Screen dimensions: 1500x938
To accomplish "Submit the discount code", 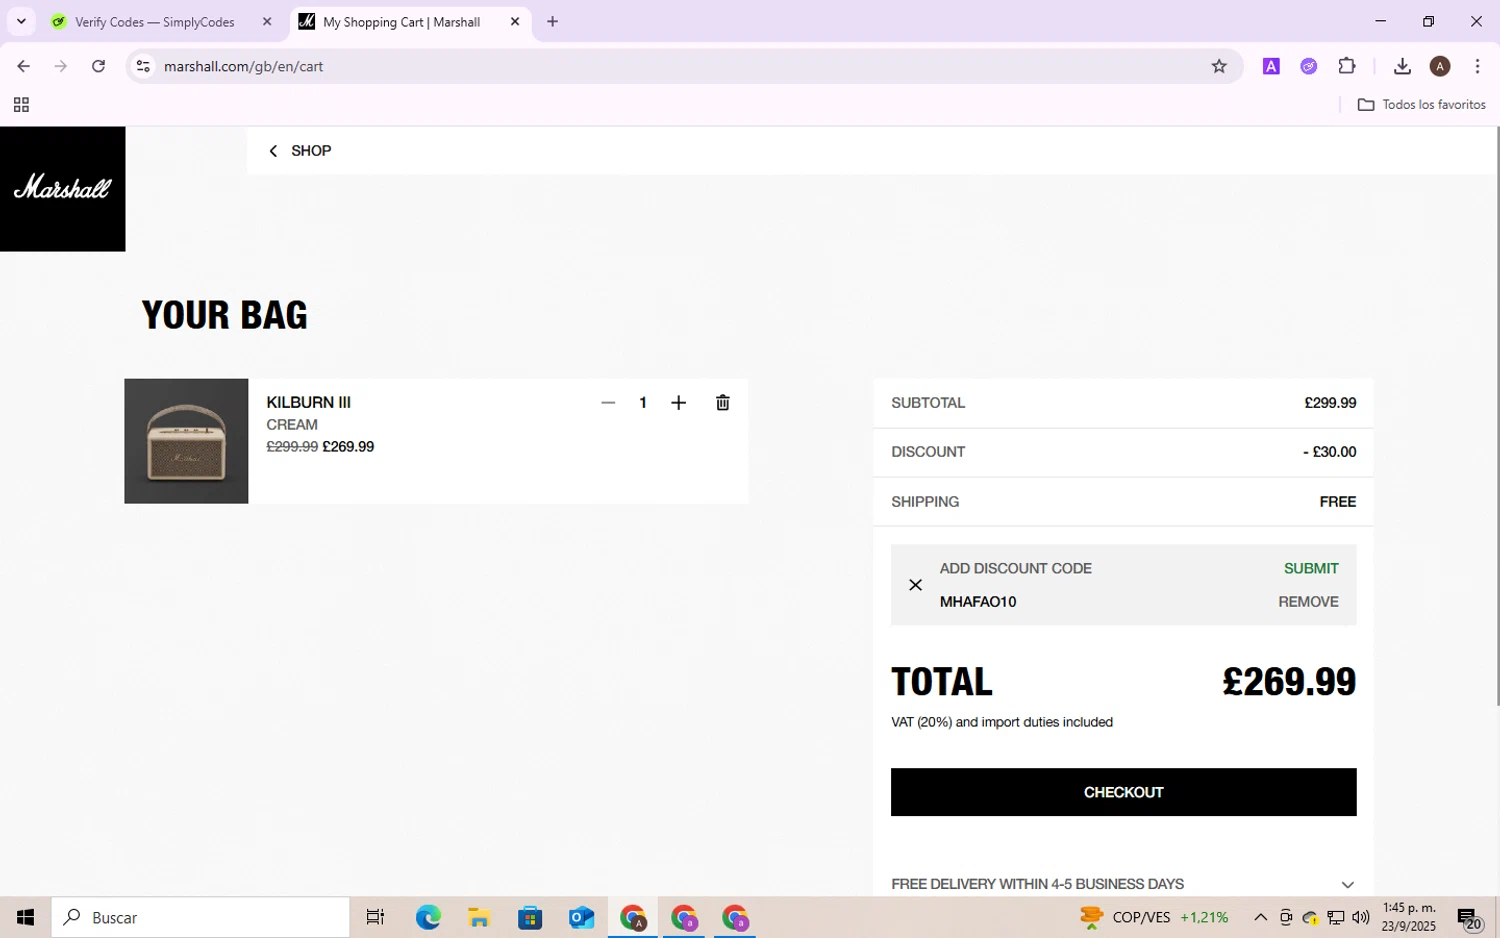I will tap(1311, 568).
